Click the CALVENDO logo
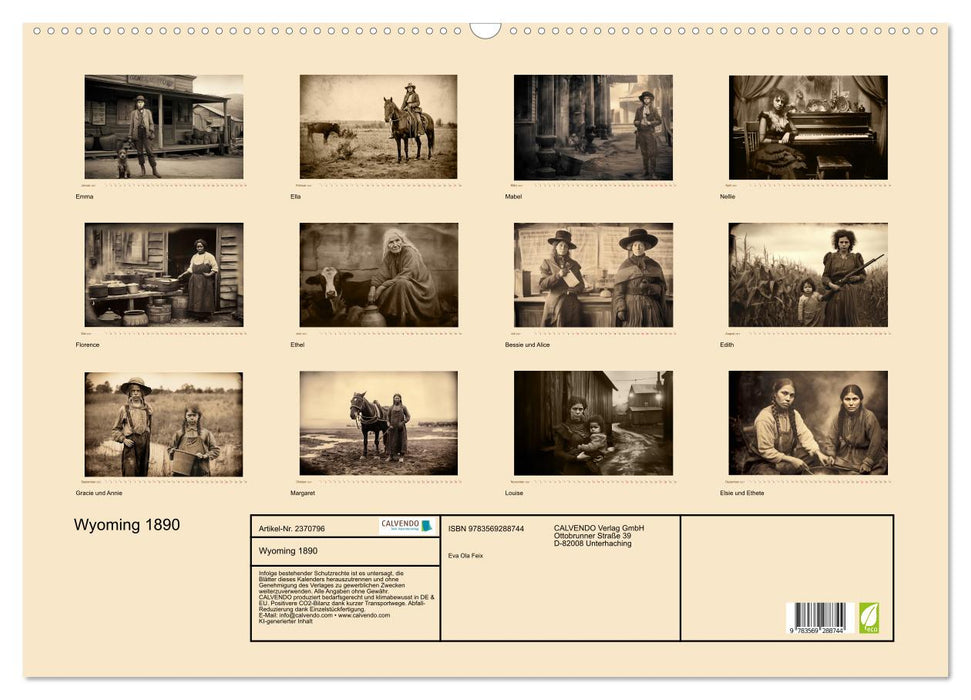The image size is (971, 700). tap(407, 526)
